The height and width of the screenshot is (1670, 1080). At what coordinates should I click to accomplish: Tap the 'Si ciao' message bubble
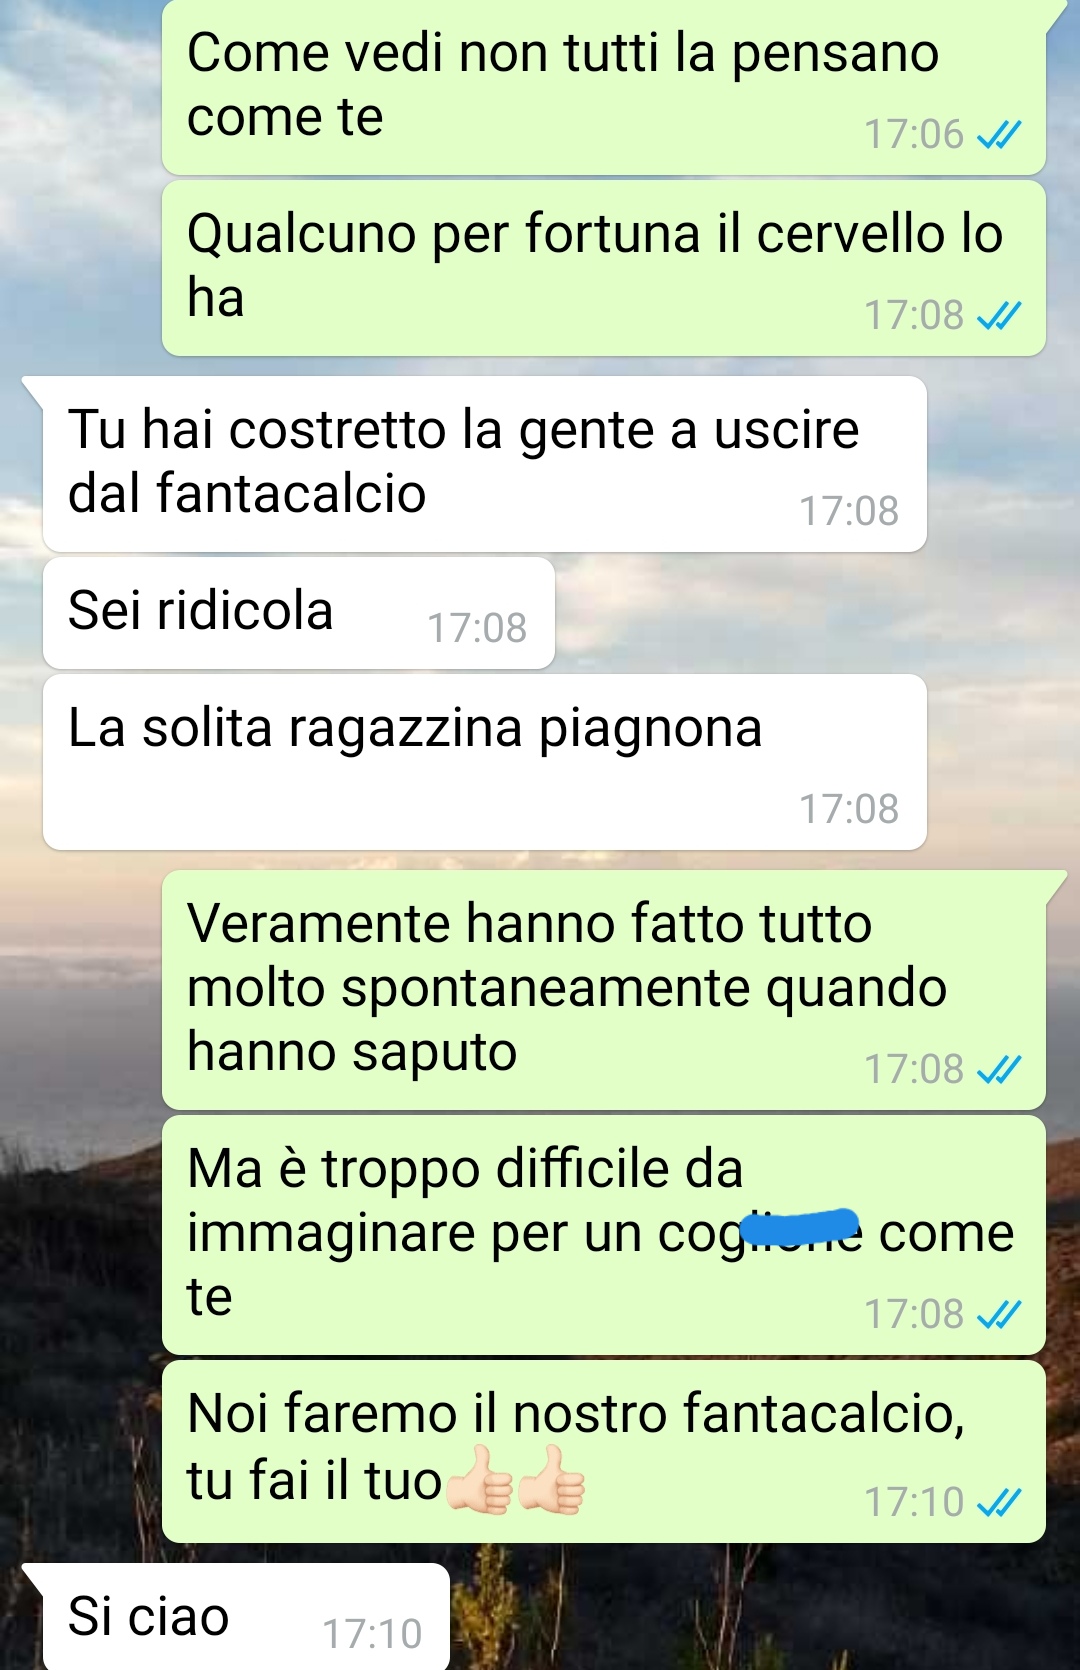coord(246,1617)
